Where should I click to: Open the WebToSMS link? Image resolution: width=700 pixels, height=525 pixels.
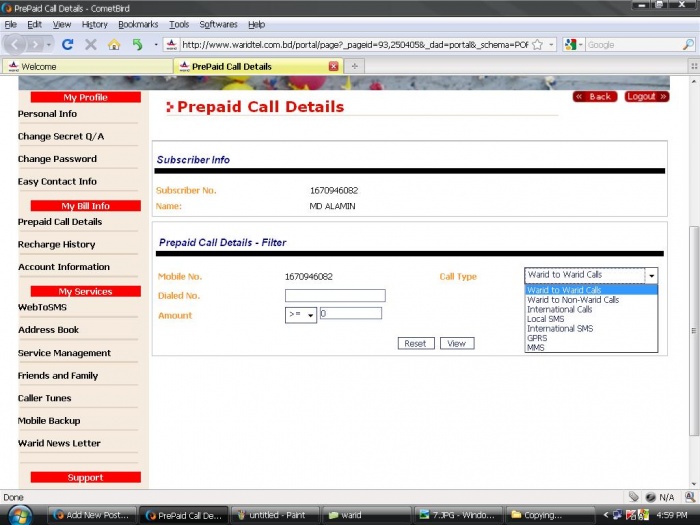(42, 307)
